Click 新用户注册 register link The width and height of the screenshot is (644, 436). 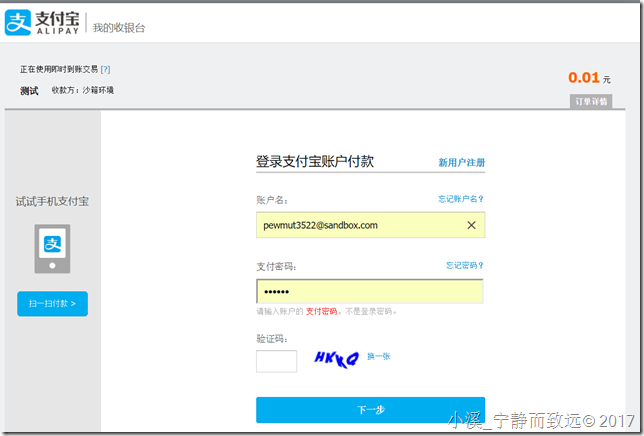462,163
